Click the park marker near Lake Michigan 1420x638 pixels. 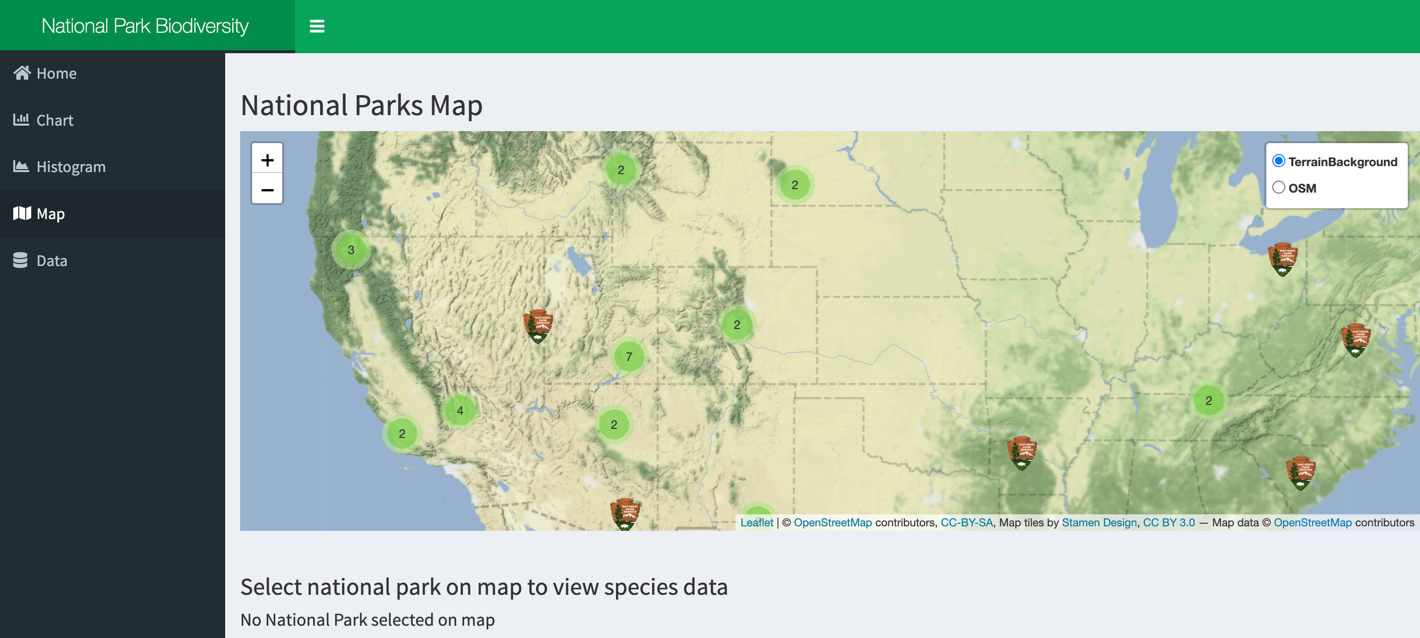pyautogui.click(x=1283, y=258)
